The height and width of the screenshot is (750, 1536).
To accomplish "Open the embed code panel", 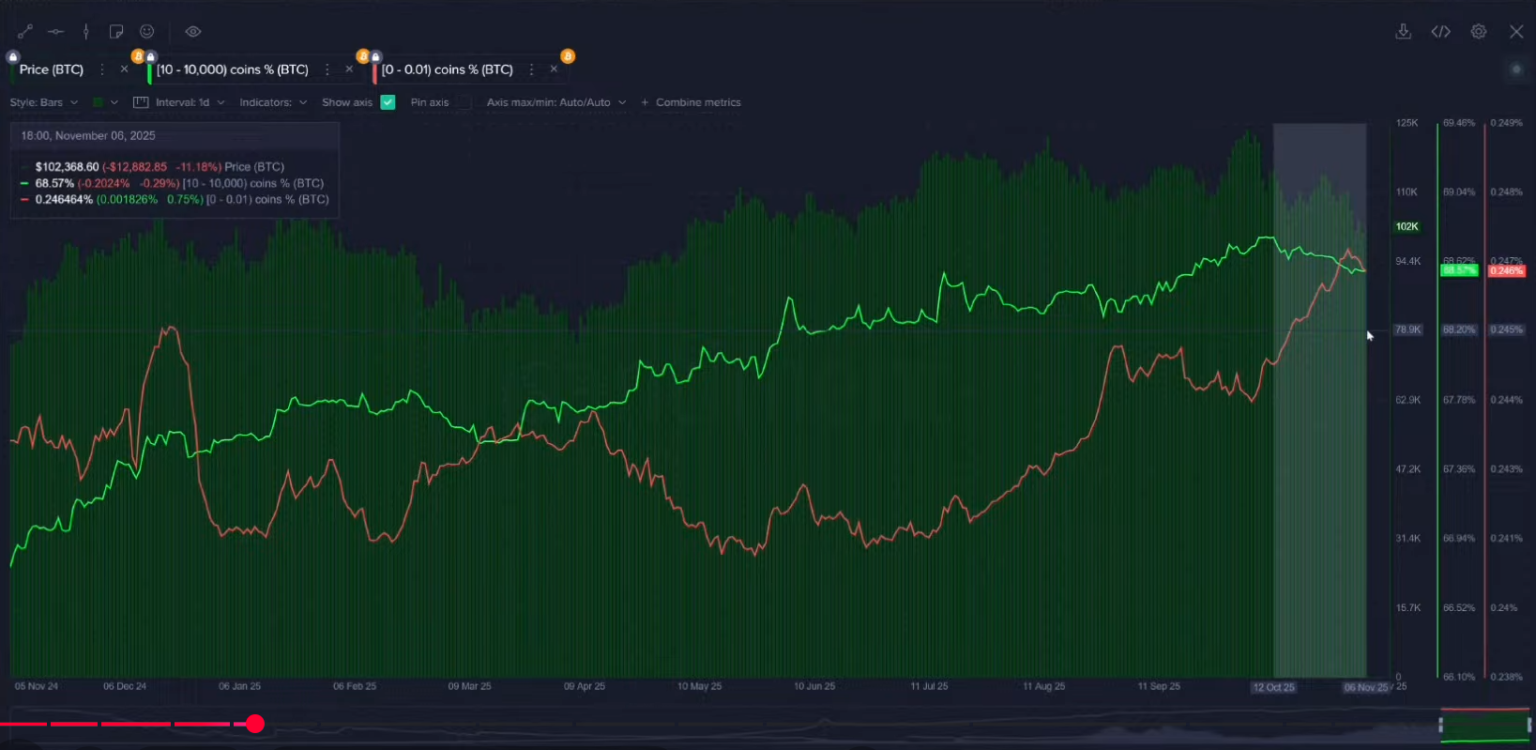I will [x=1441, y=31].
